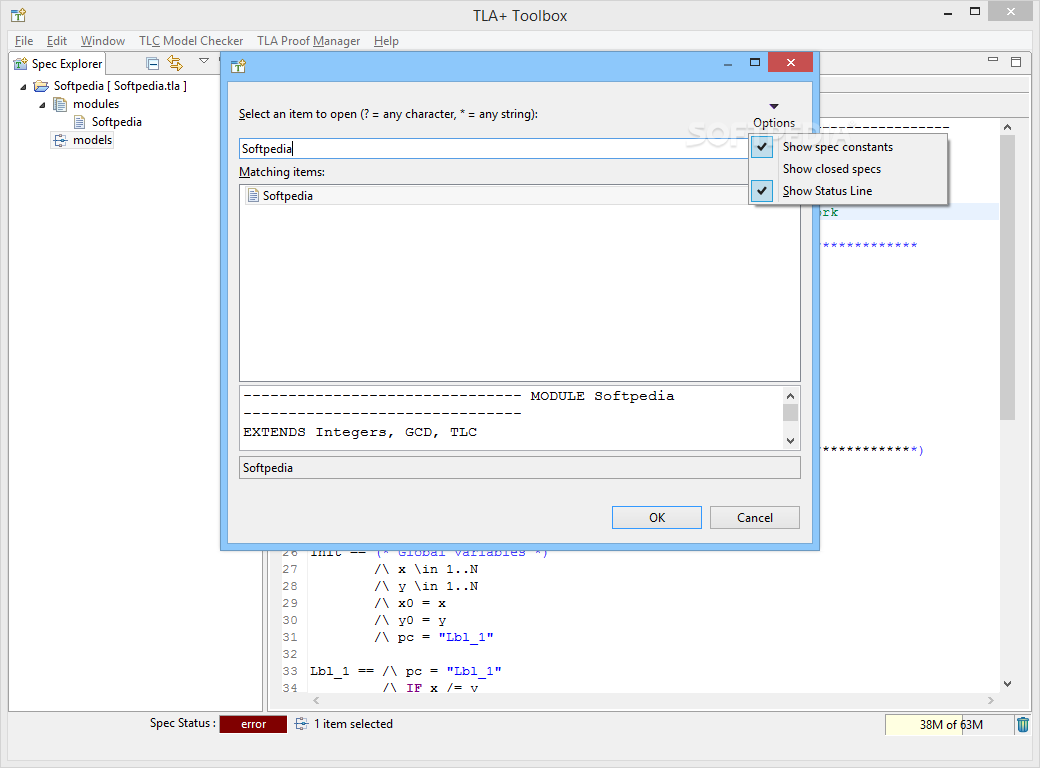Click the models icon in Spec Explorer
The height and width of the screenshot is (768, 1040).
pyautogui.click(x=60, y=140)
